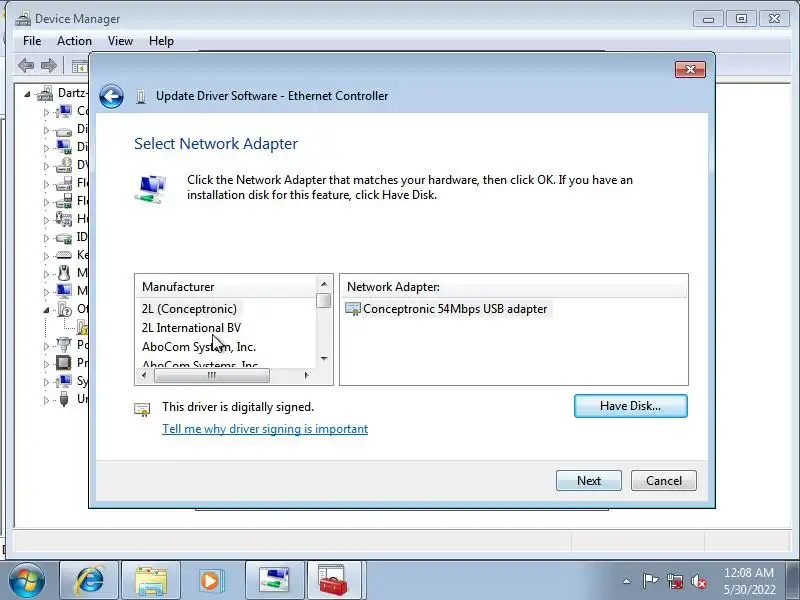Click the Have Disk button
Image resolution: width=800 pixels, height=600 pixels.
[x=631, y=406]
